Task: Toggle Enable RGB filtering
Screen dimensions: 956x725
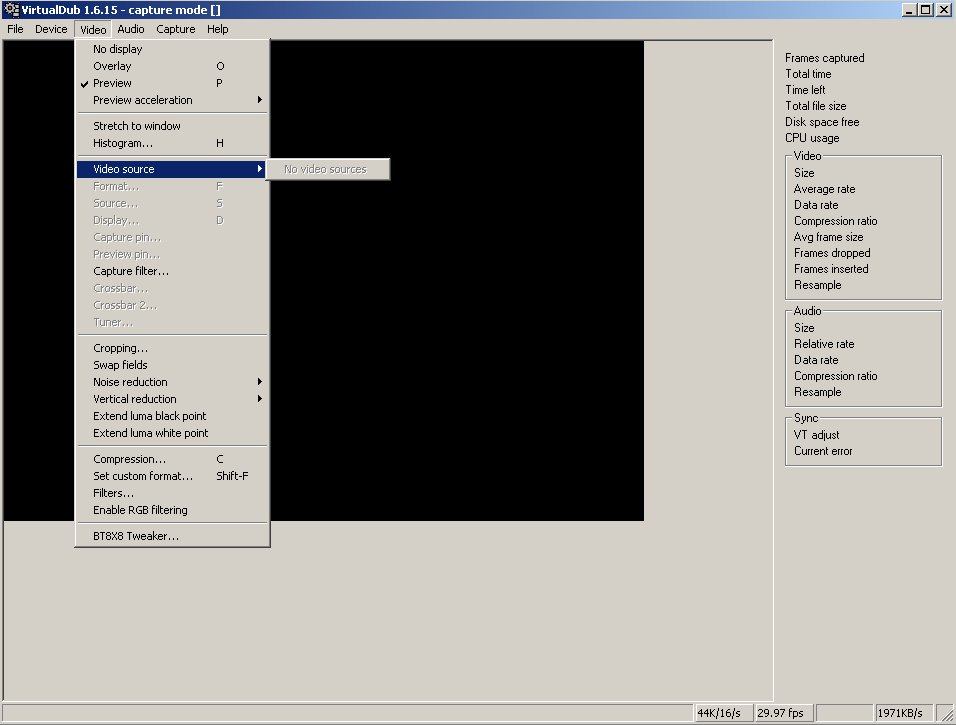Action: 173,510
